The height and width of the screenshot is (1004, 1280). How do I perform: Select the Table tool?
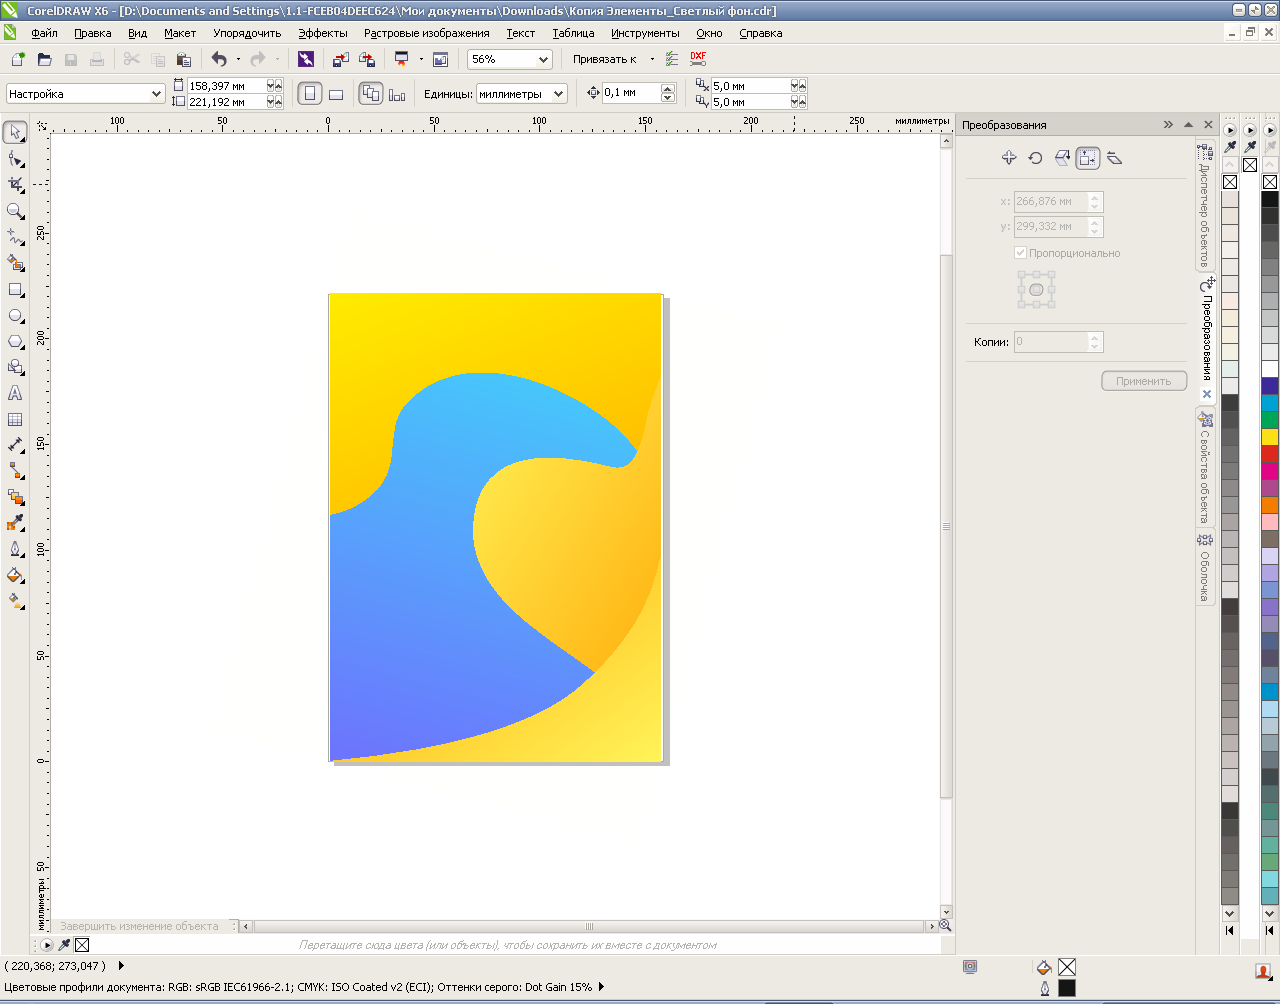click(15, 420)
